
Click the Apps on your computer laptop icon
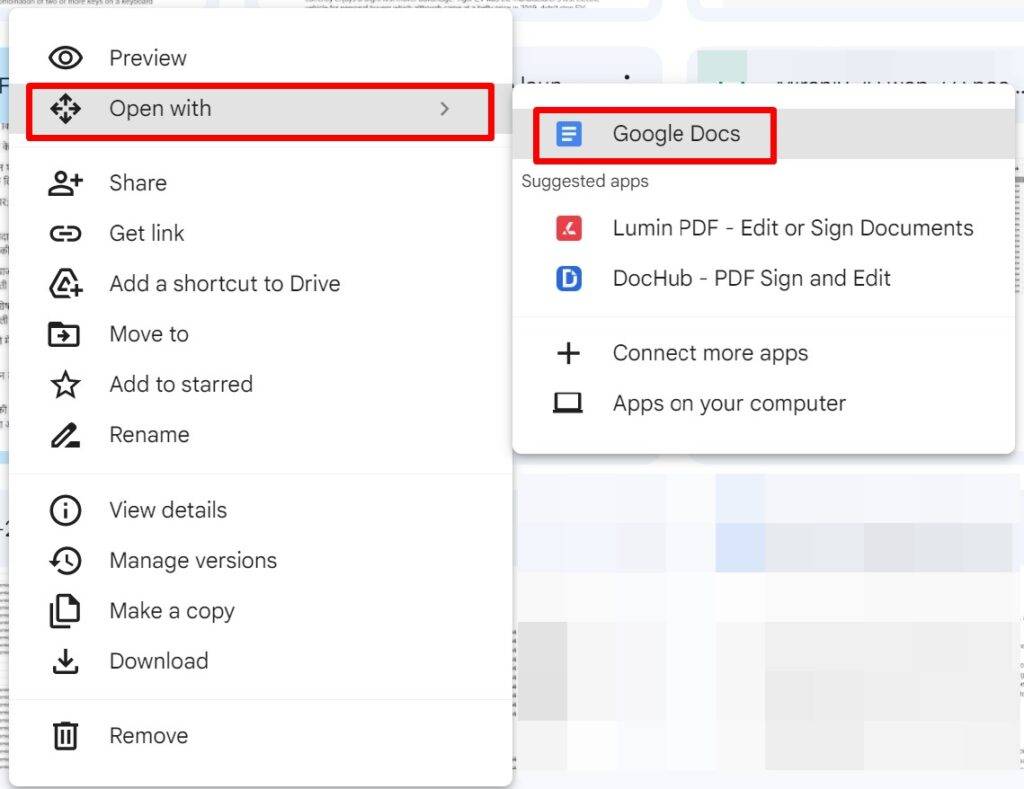point(568,403)
